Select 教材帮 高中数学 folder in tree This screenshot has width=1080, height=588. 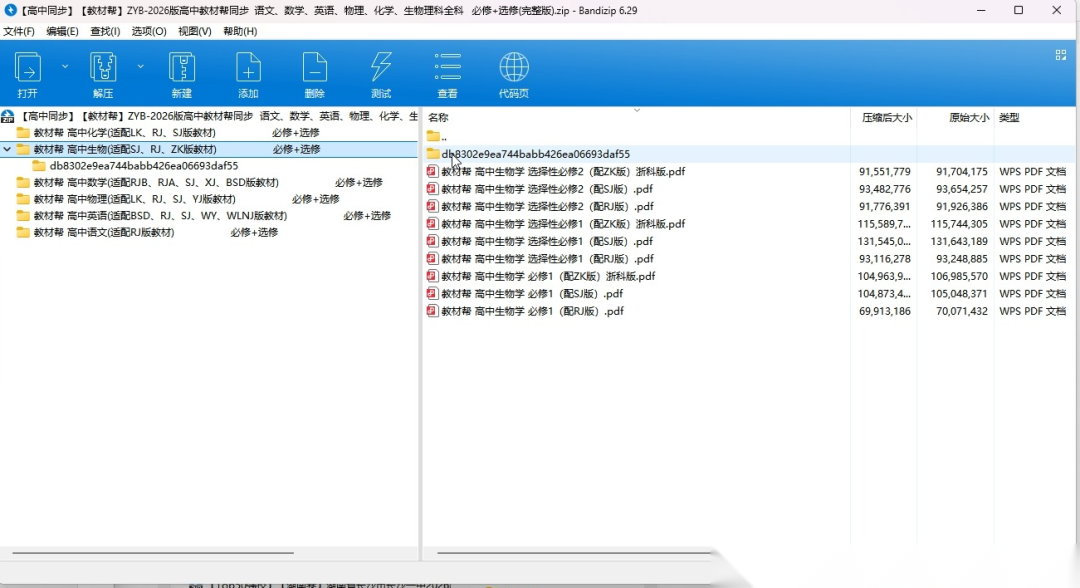(156, 183)
